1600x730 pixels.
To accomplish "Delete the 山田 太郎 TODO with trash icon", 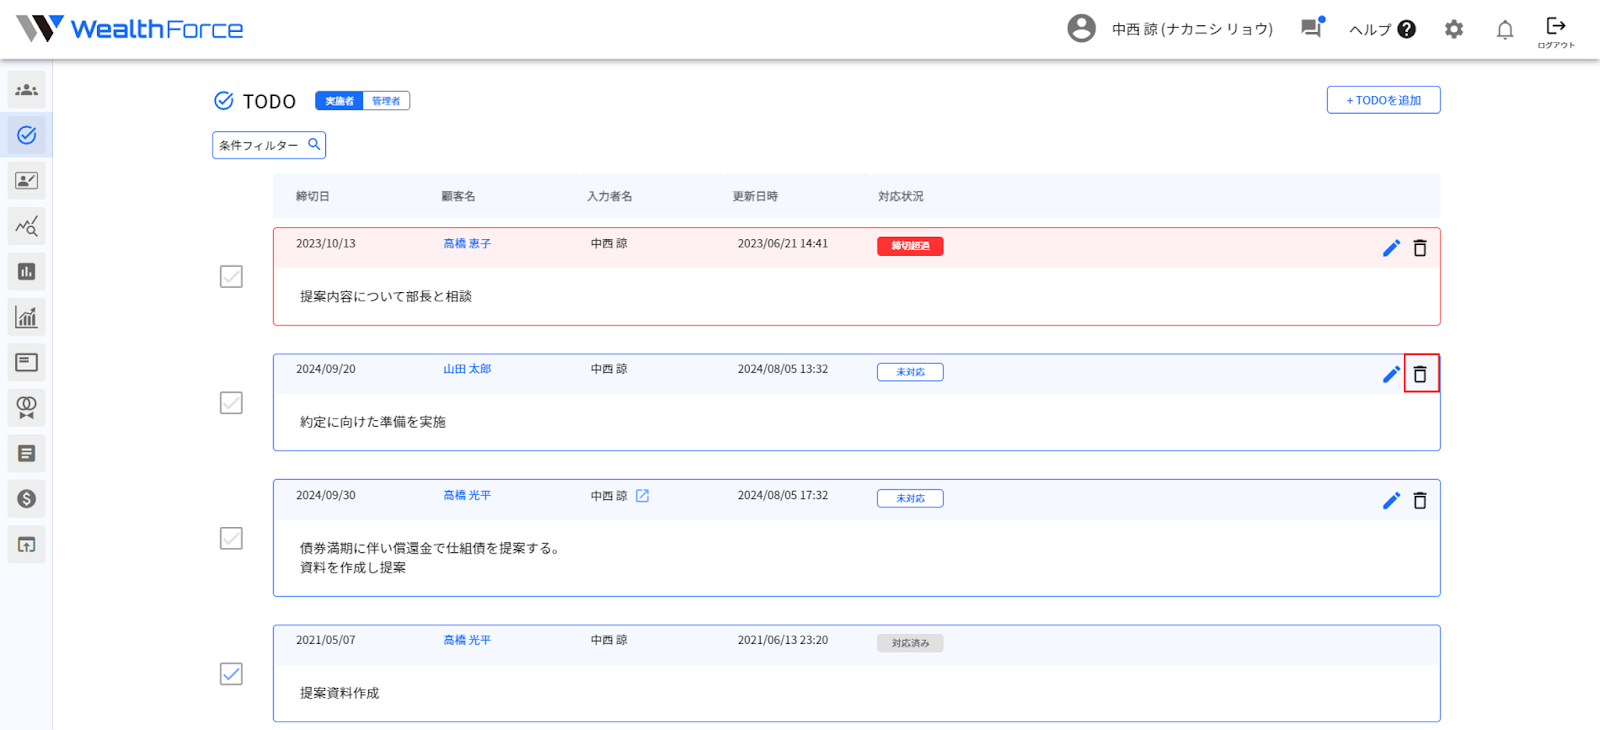I will [x=1421, y=374].
